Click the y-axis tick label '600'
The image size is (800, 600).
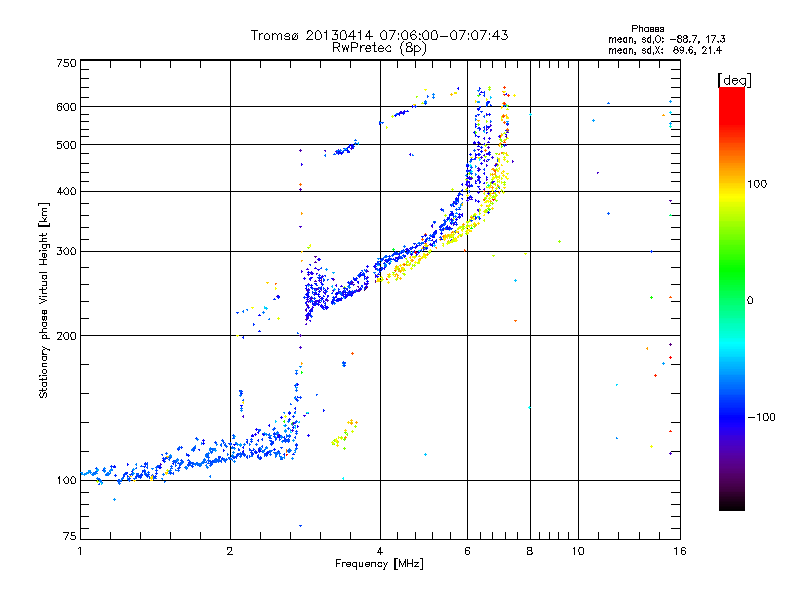point(66,107)
